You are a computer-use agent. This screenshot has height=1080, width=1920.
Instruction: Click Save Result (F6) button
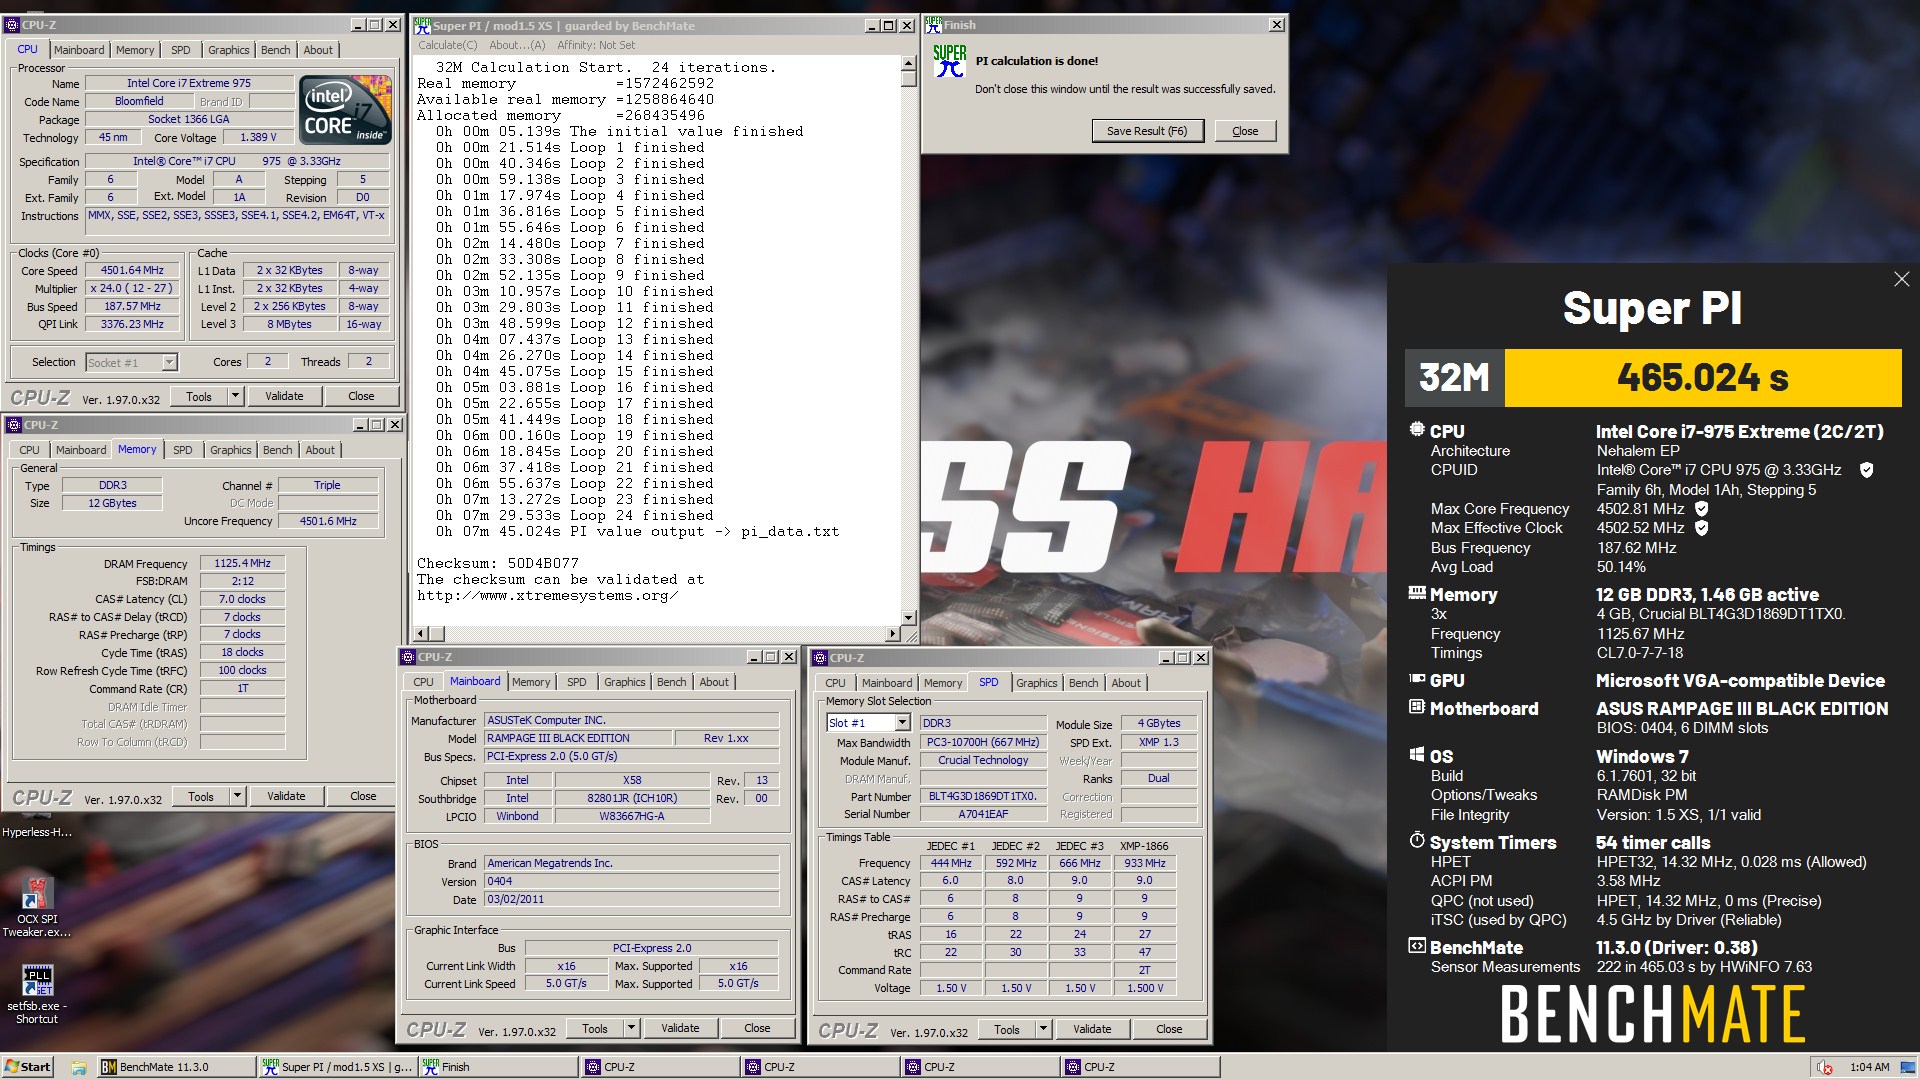point(1147,131)
